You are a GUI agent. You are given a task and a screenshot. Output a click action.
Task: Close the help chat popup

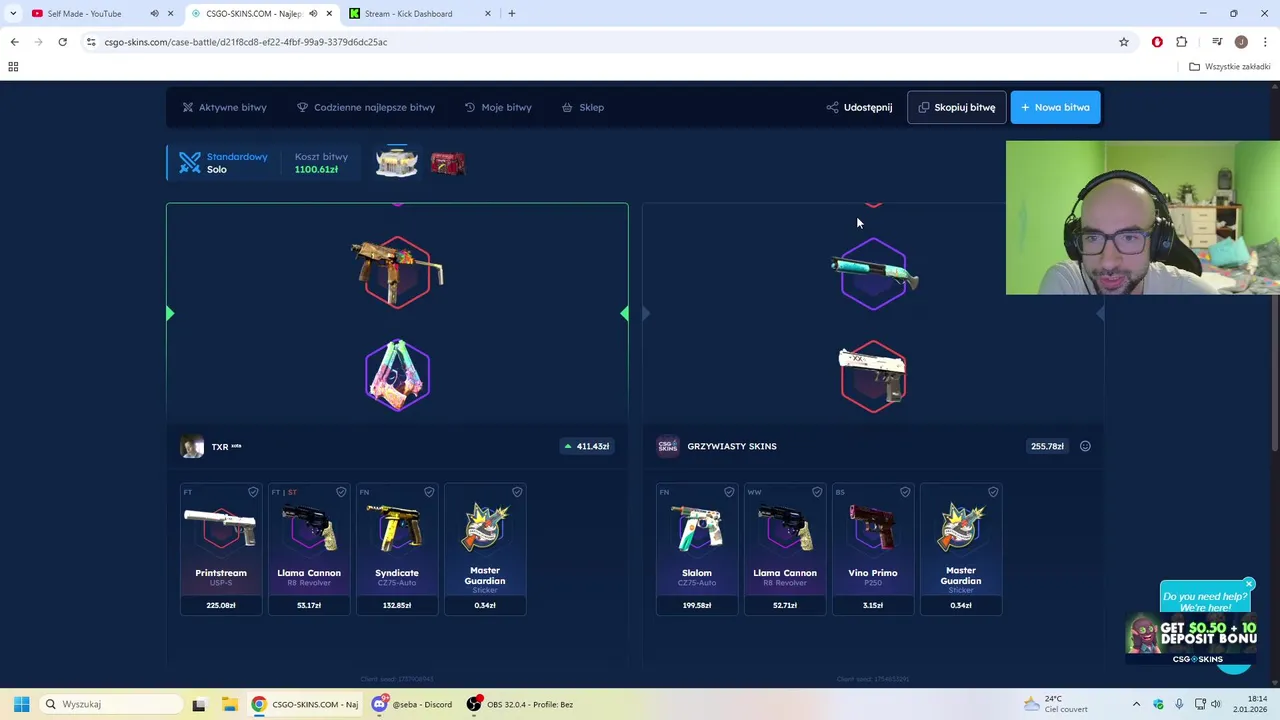point(1249,584)
